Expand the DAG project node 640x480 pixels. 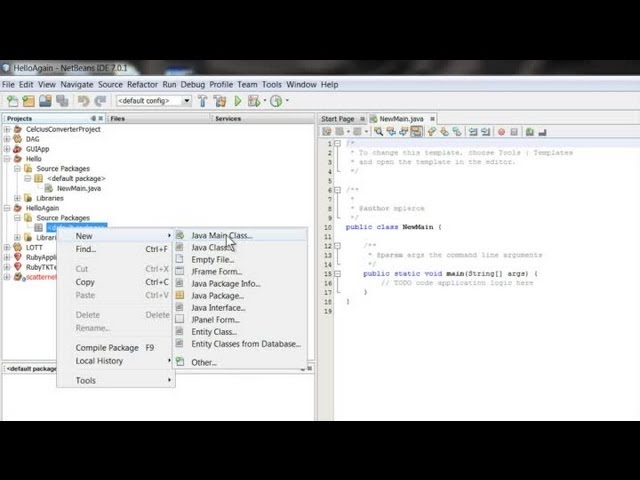click(x=7, y=139)
